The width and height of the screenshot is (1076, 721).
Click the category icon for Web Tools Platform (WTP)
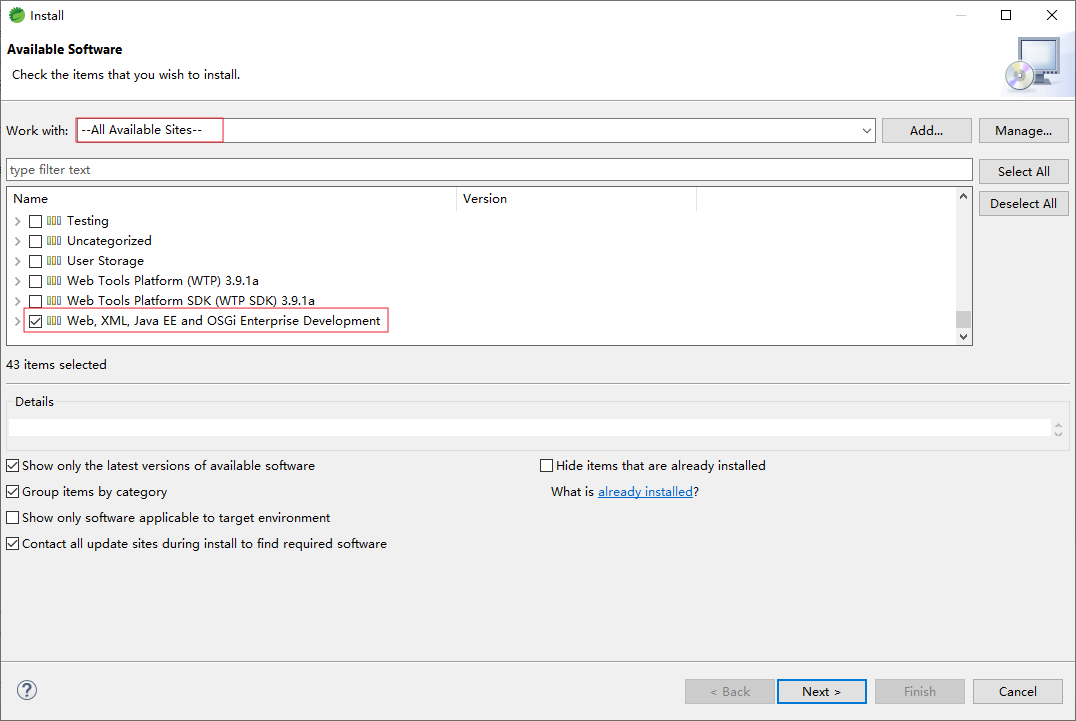pos(55,281)
